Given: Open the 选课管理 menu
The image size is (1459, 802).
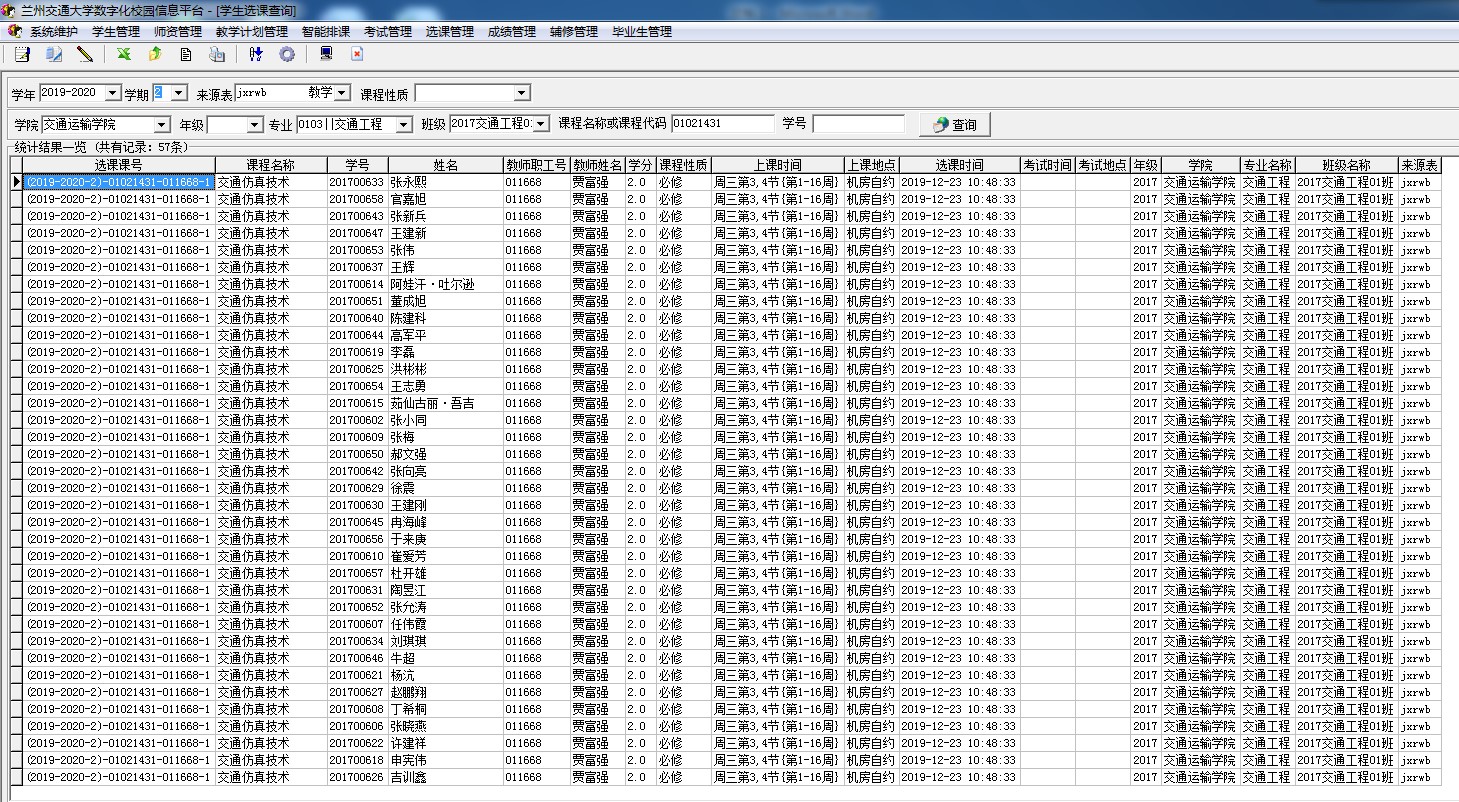Looking at the screenshot, I should click(x=449, y=32).
